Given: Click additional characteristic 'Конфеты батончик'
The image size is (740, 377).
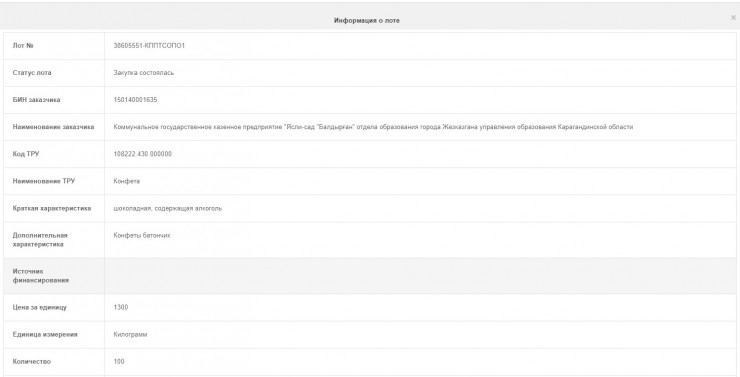Looking at the screenshot, I should (x=142, y=235).
